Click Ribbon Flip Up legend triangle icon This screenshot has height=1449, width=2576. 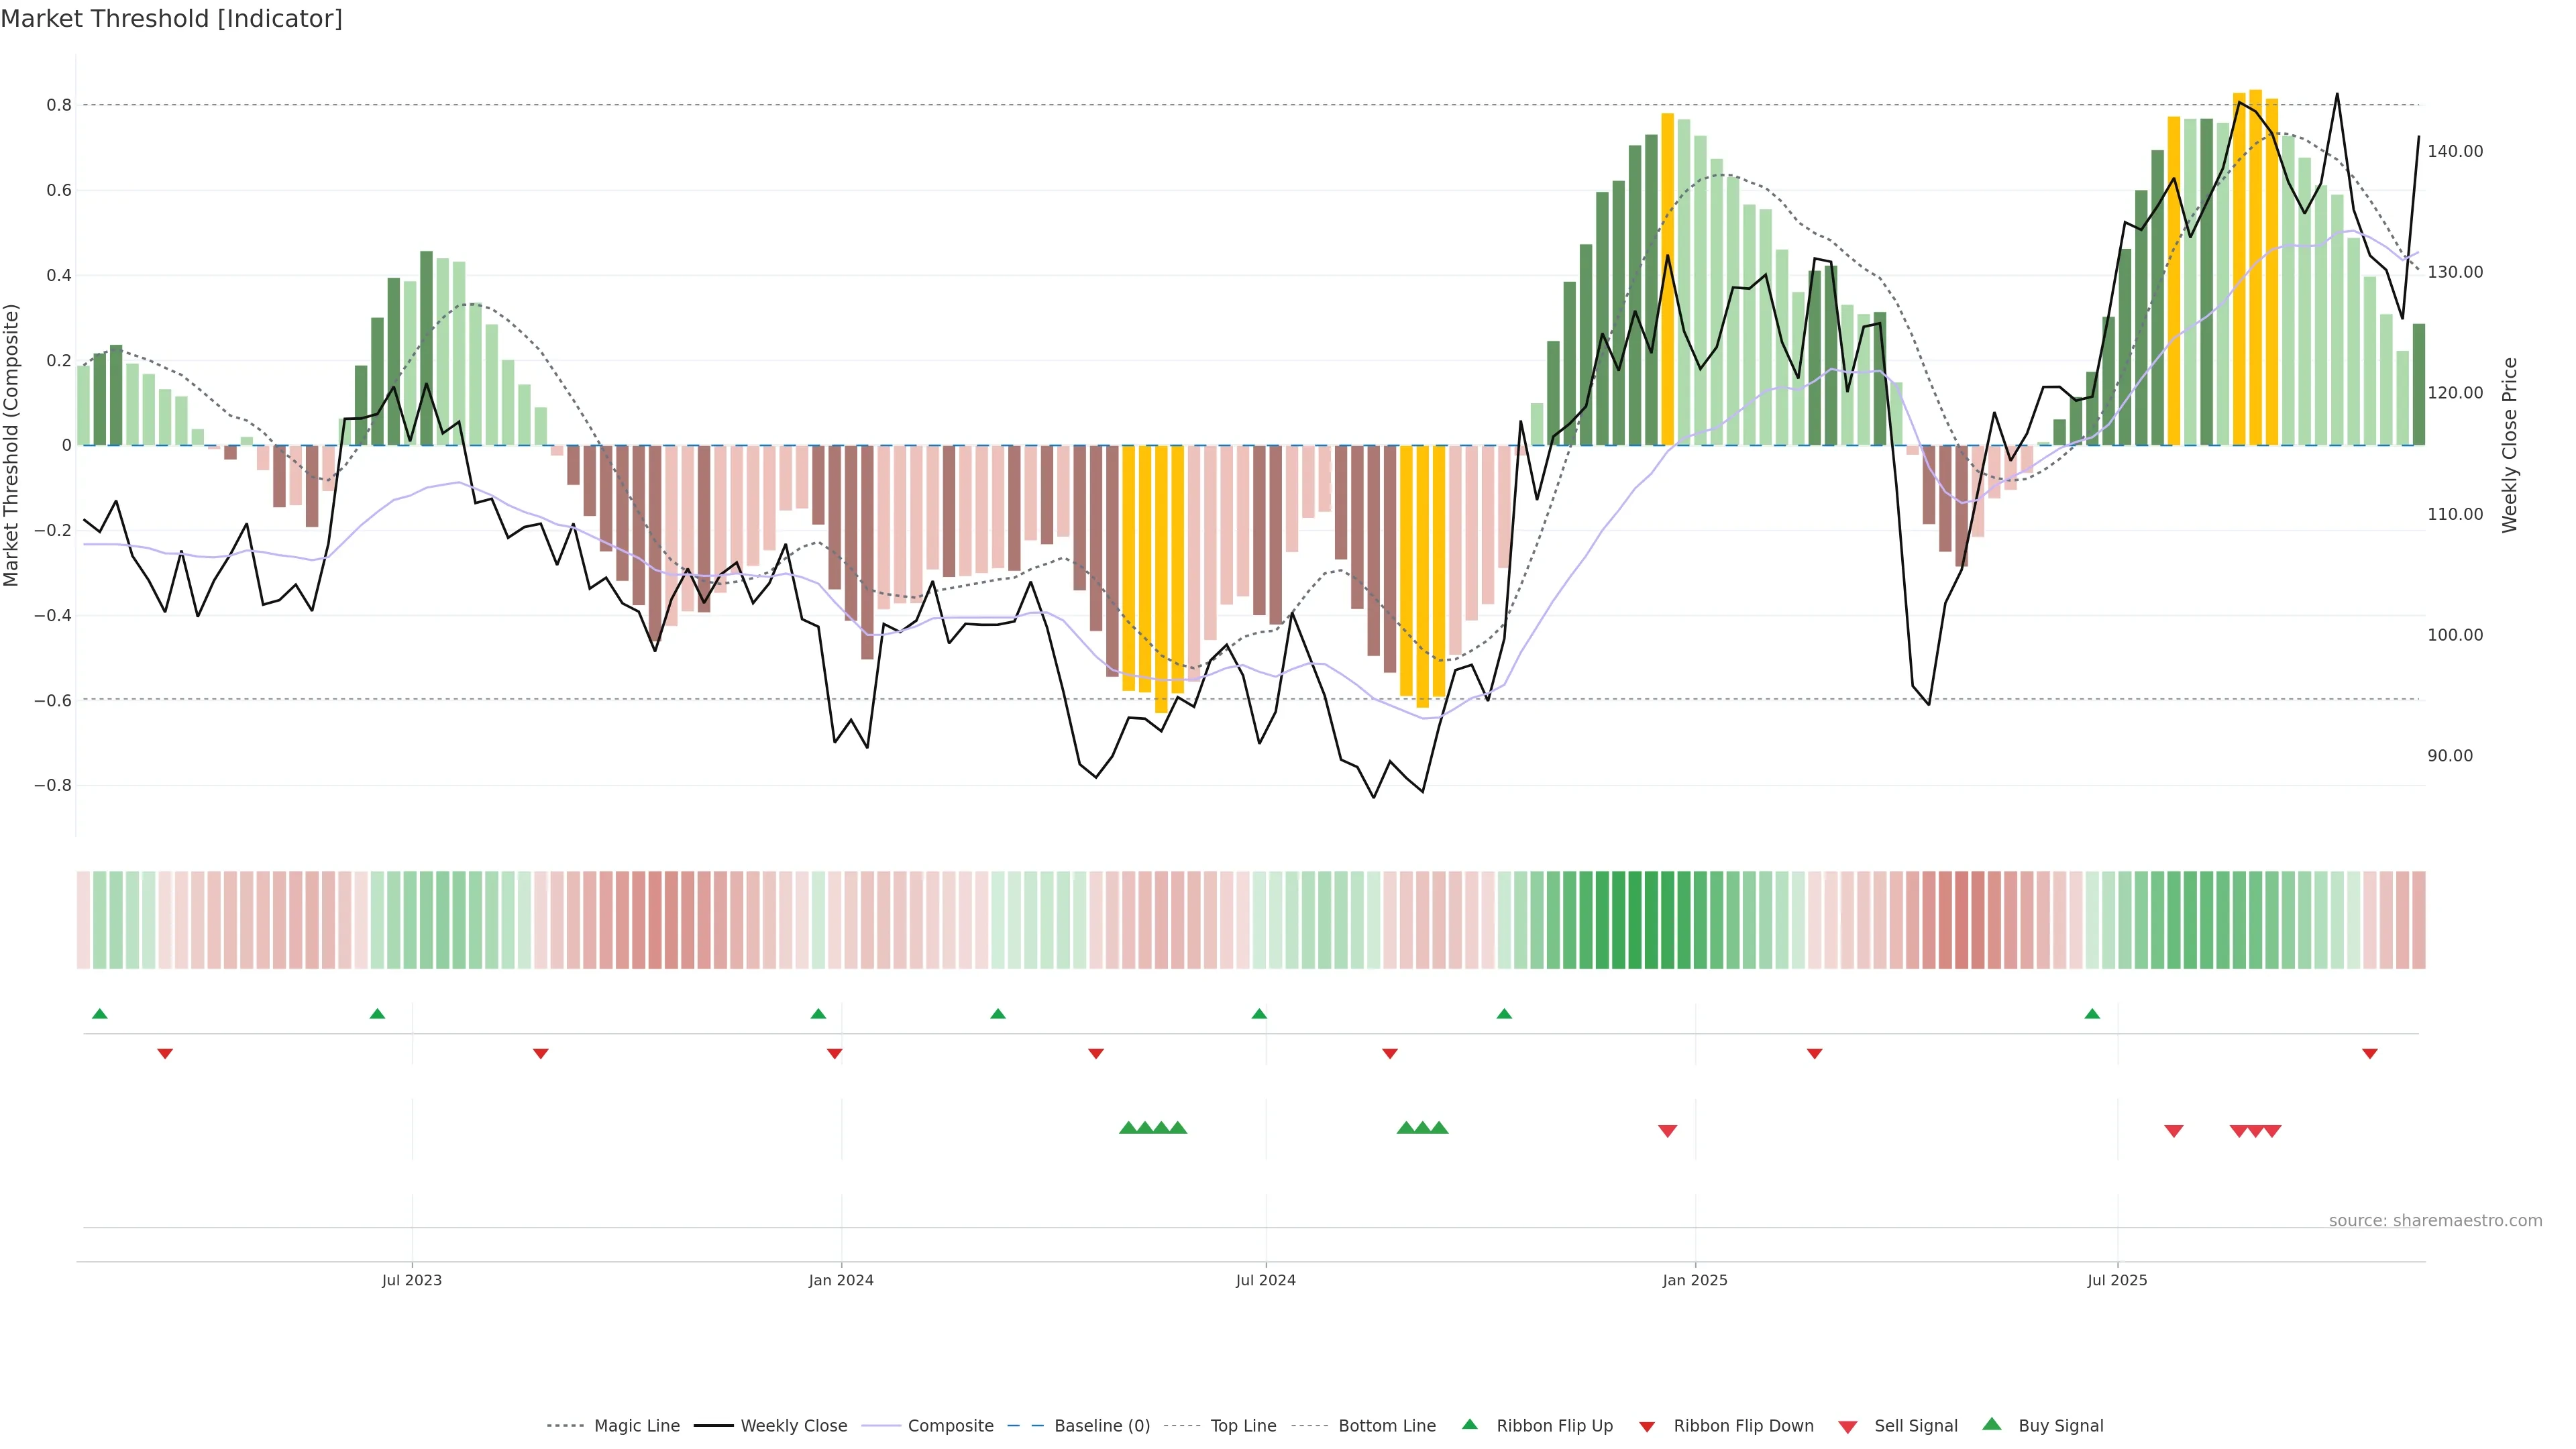1469,1424
